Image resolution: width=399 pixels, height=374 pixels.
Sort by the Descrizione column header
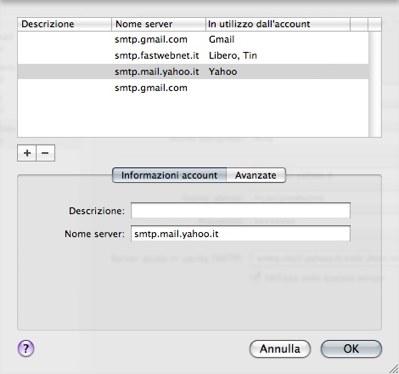click(x=64, y=24)
